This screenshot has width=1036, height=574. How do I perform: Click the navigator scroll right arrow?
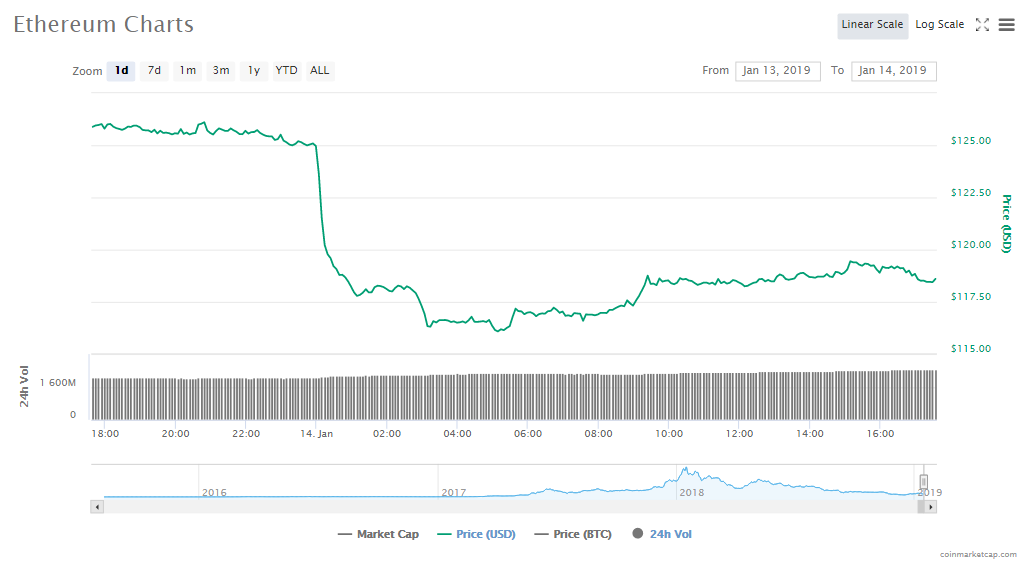tap(931, 507)
